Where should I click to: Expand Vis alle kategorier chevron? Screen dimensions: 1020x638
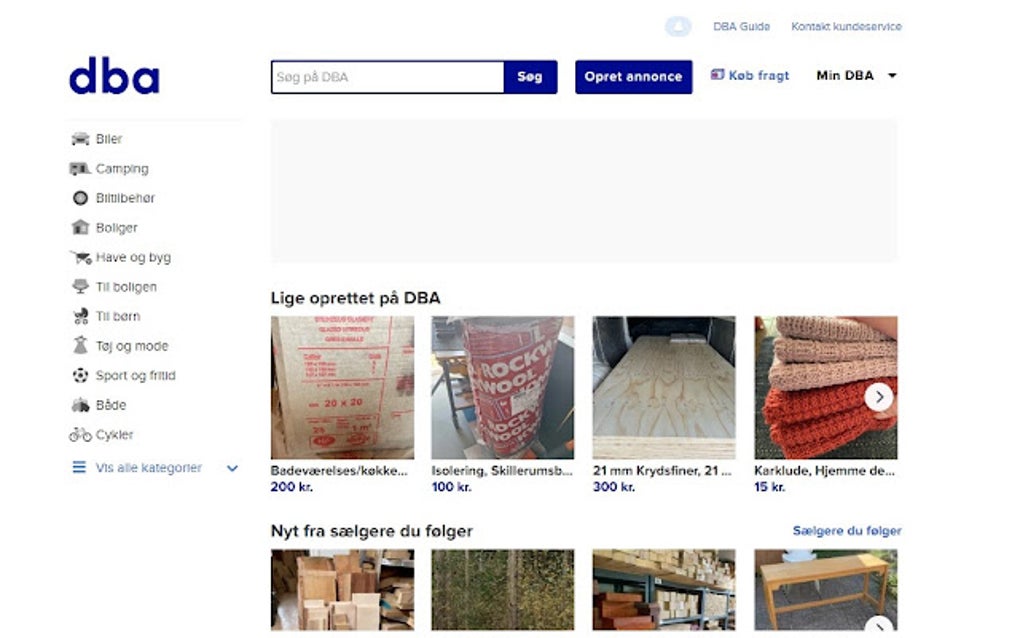(x=232, y=468)
